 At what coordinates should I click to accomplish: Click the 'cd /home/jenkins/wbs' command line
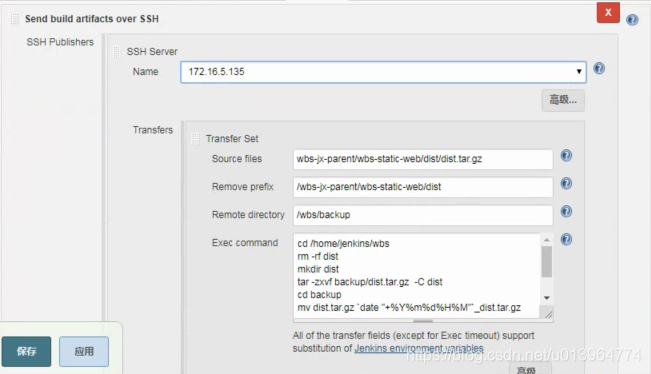pyautogui.click(x=343, y=243)
